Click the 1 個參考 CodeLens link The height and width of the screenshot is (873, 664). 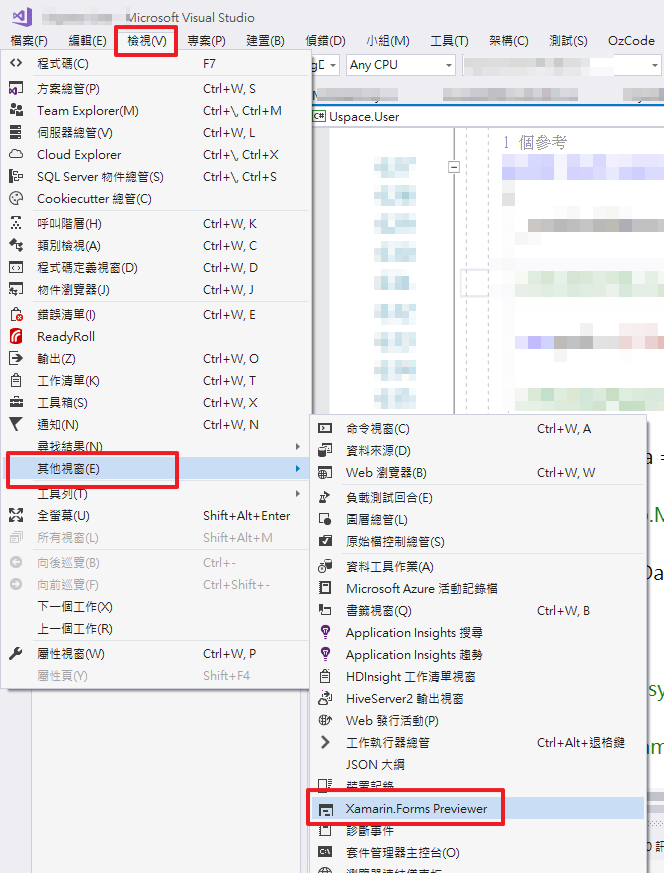point(535,143)
